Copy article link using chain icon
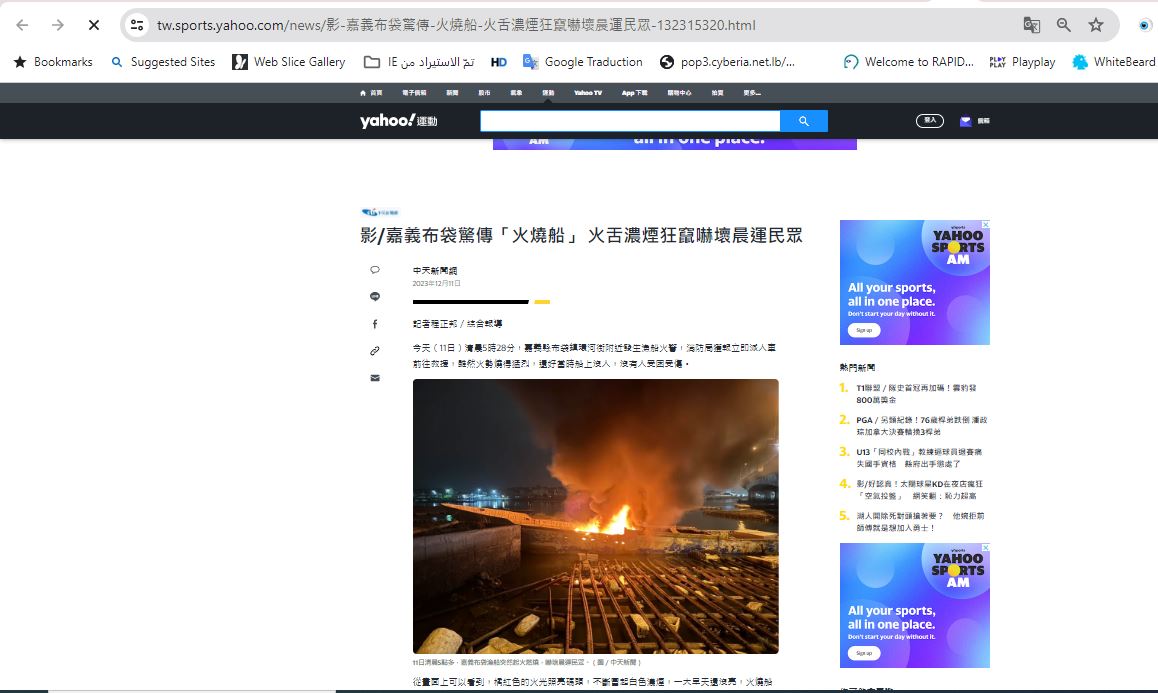 [x=375, y=351]
